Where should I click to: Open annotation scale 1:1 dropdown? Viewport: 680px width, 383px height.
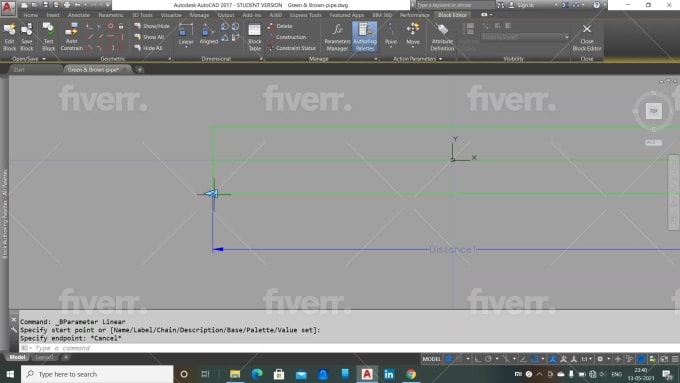587,359
